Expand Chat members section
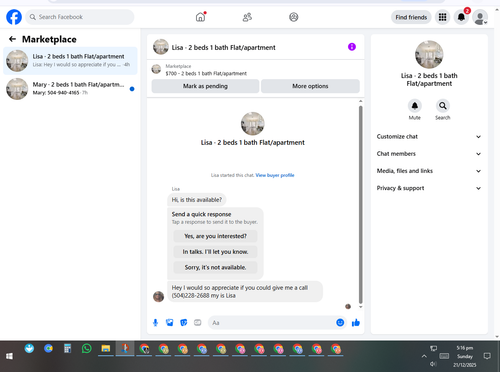500x372 pixels. coord(429,154)
